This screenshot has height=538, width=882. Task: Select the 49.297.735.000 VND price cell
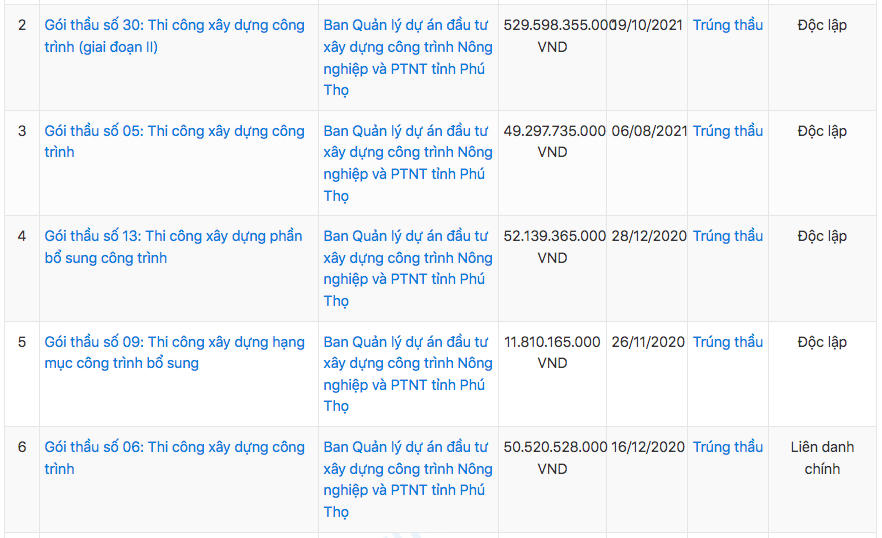[x=552, y=141]
